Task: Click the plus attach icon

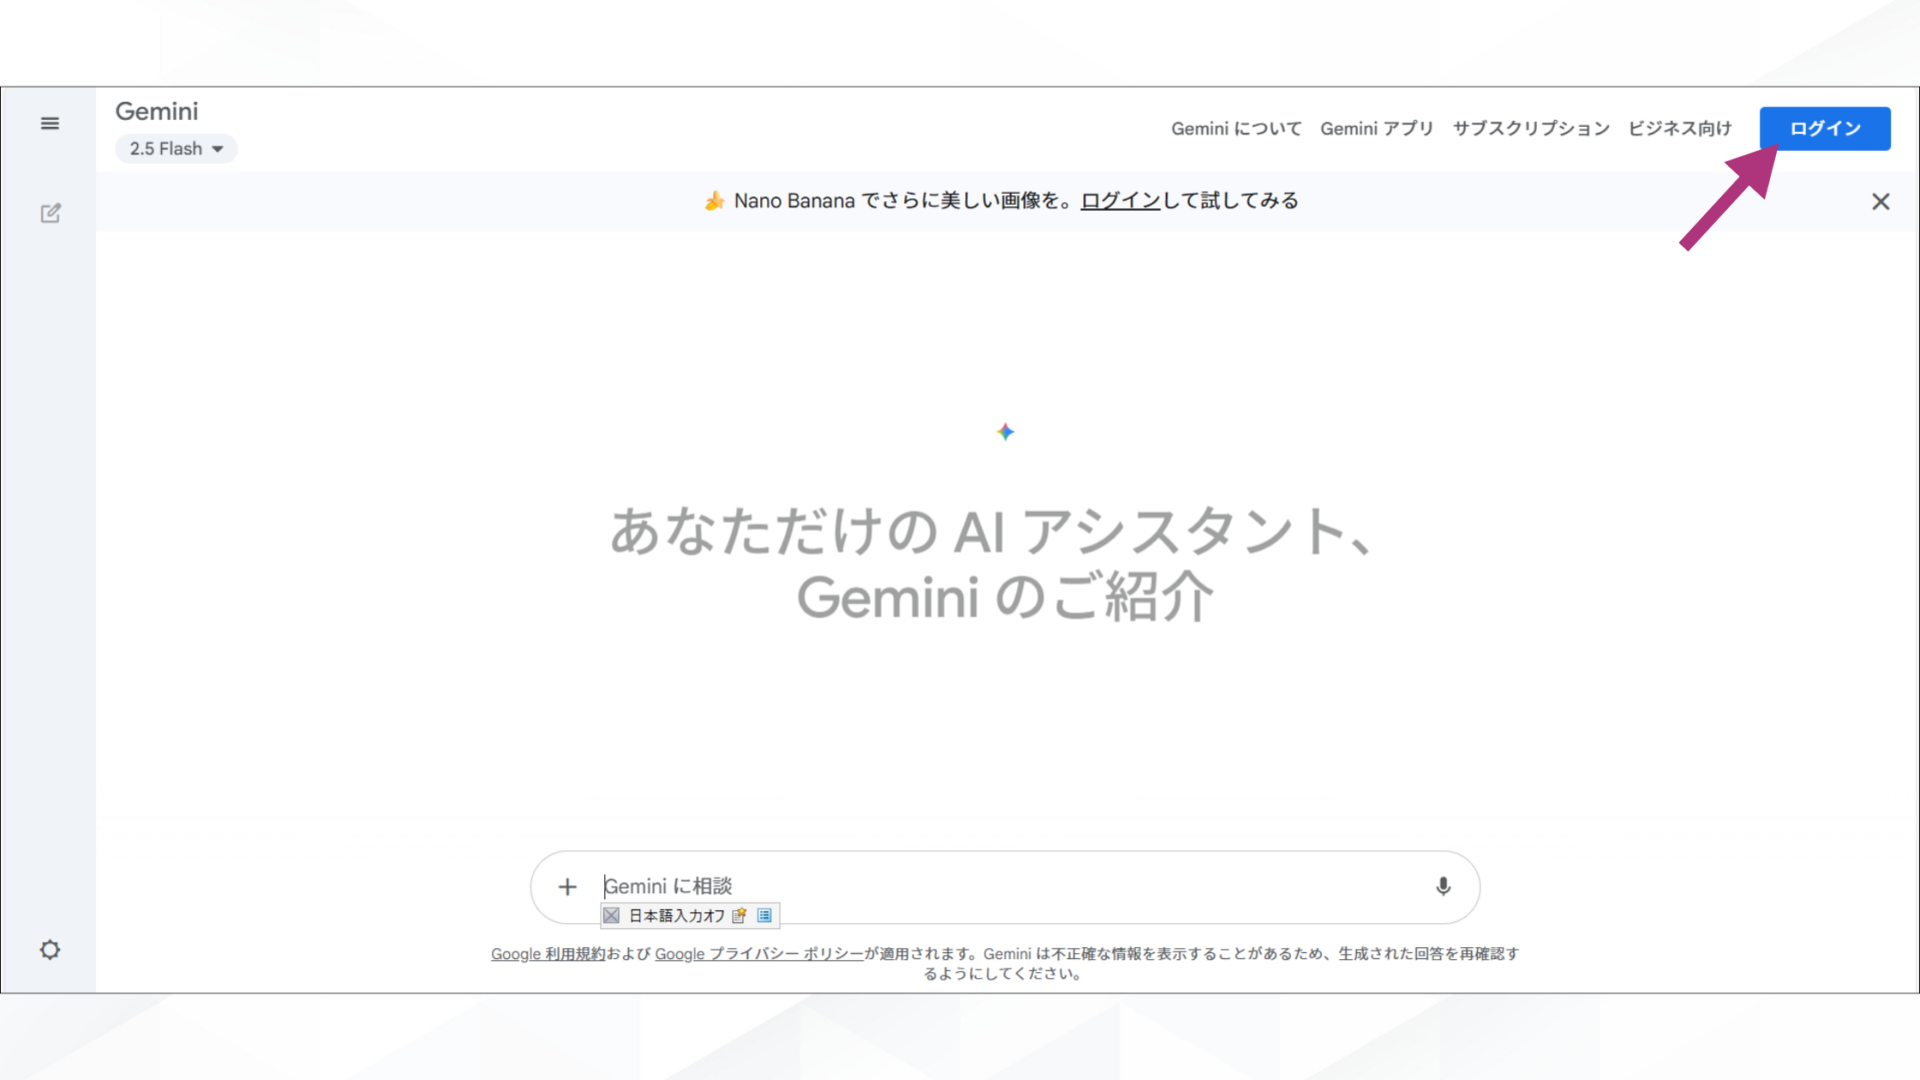Action: coord(567,887)
